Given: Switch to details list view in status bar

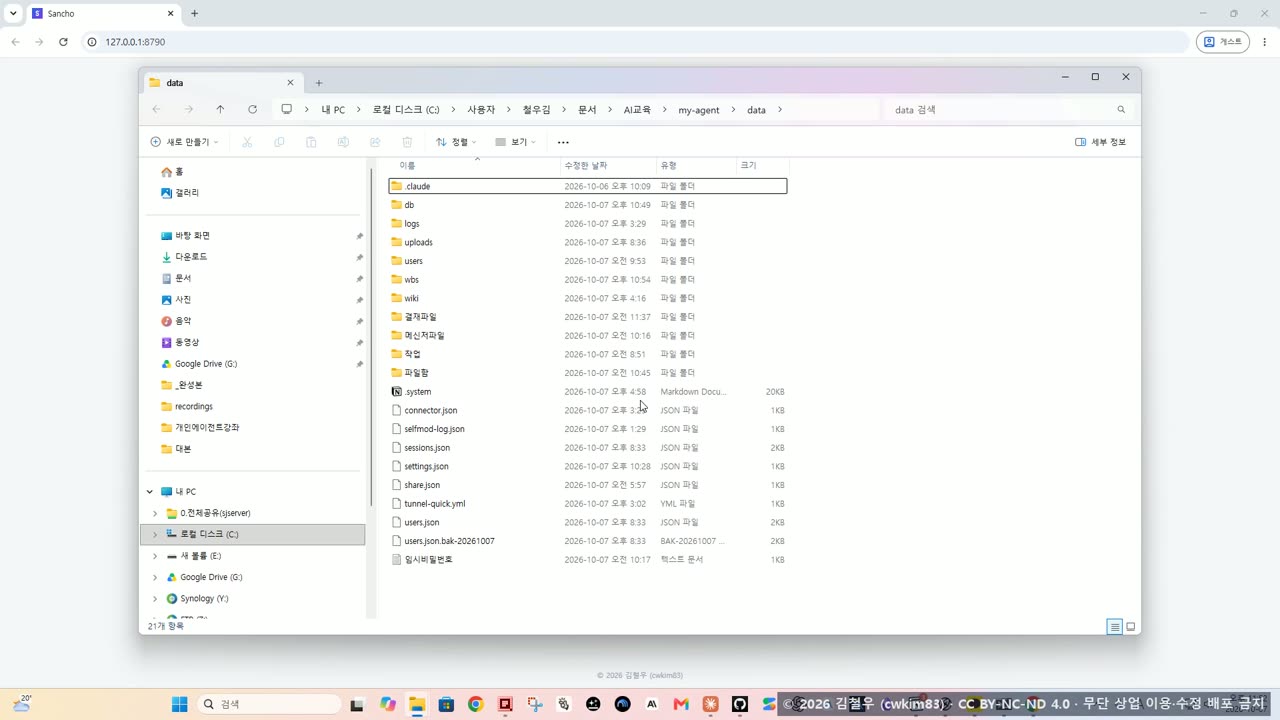Looking at the screenshot, I should tap(1114, 627).
